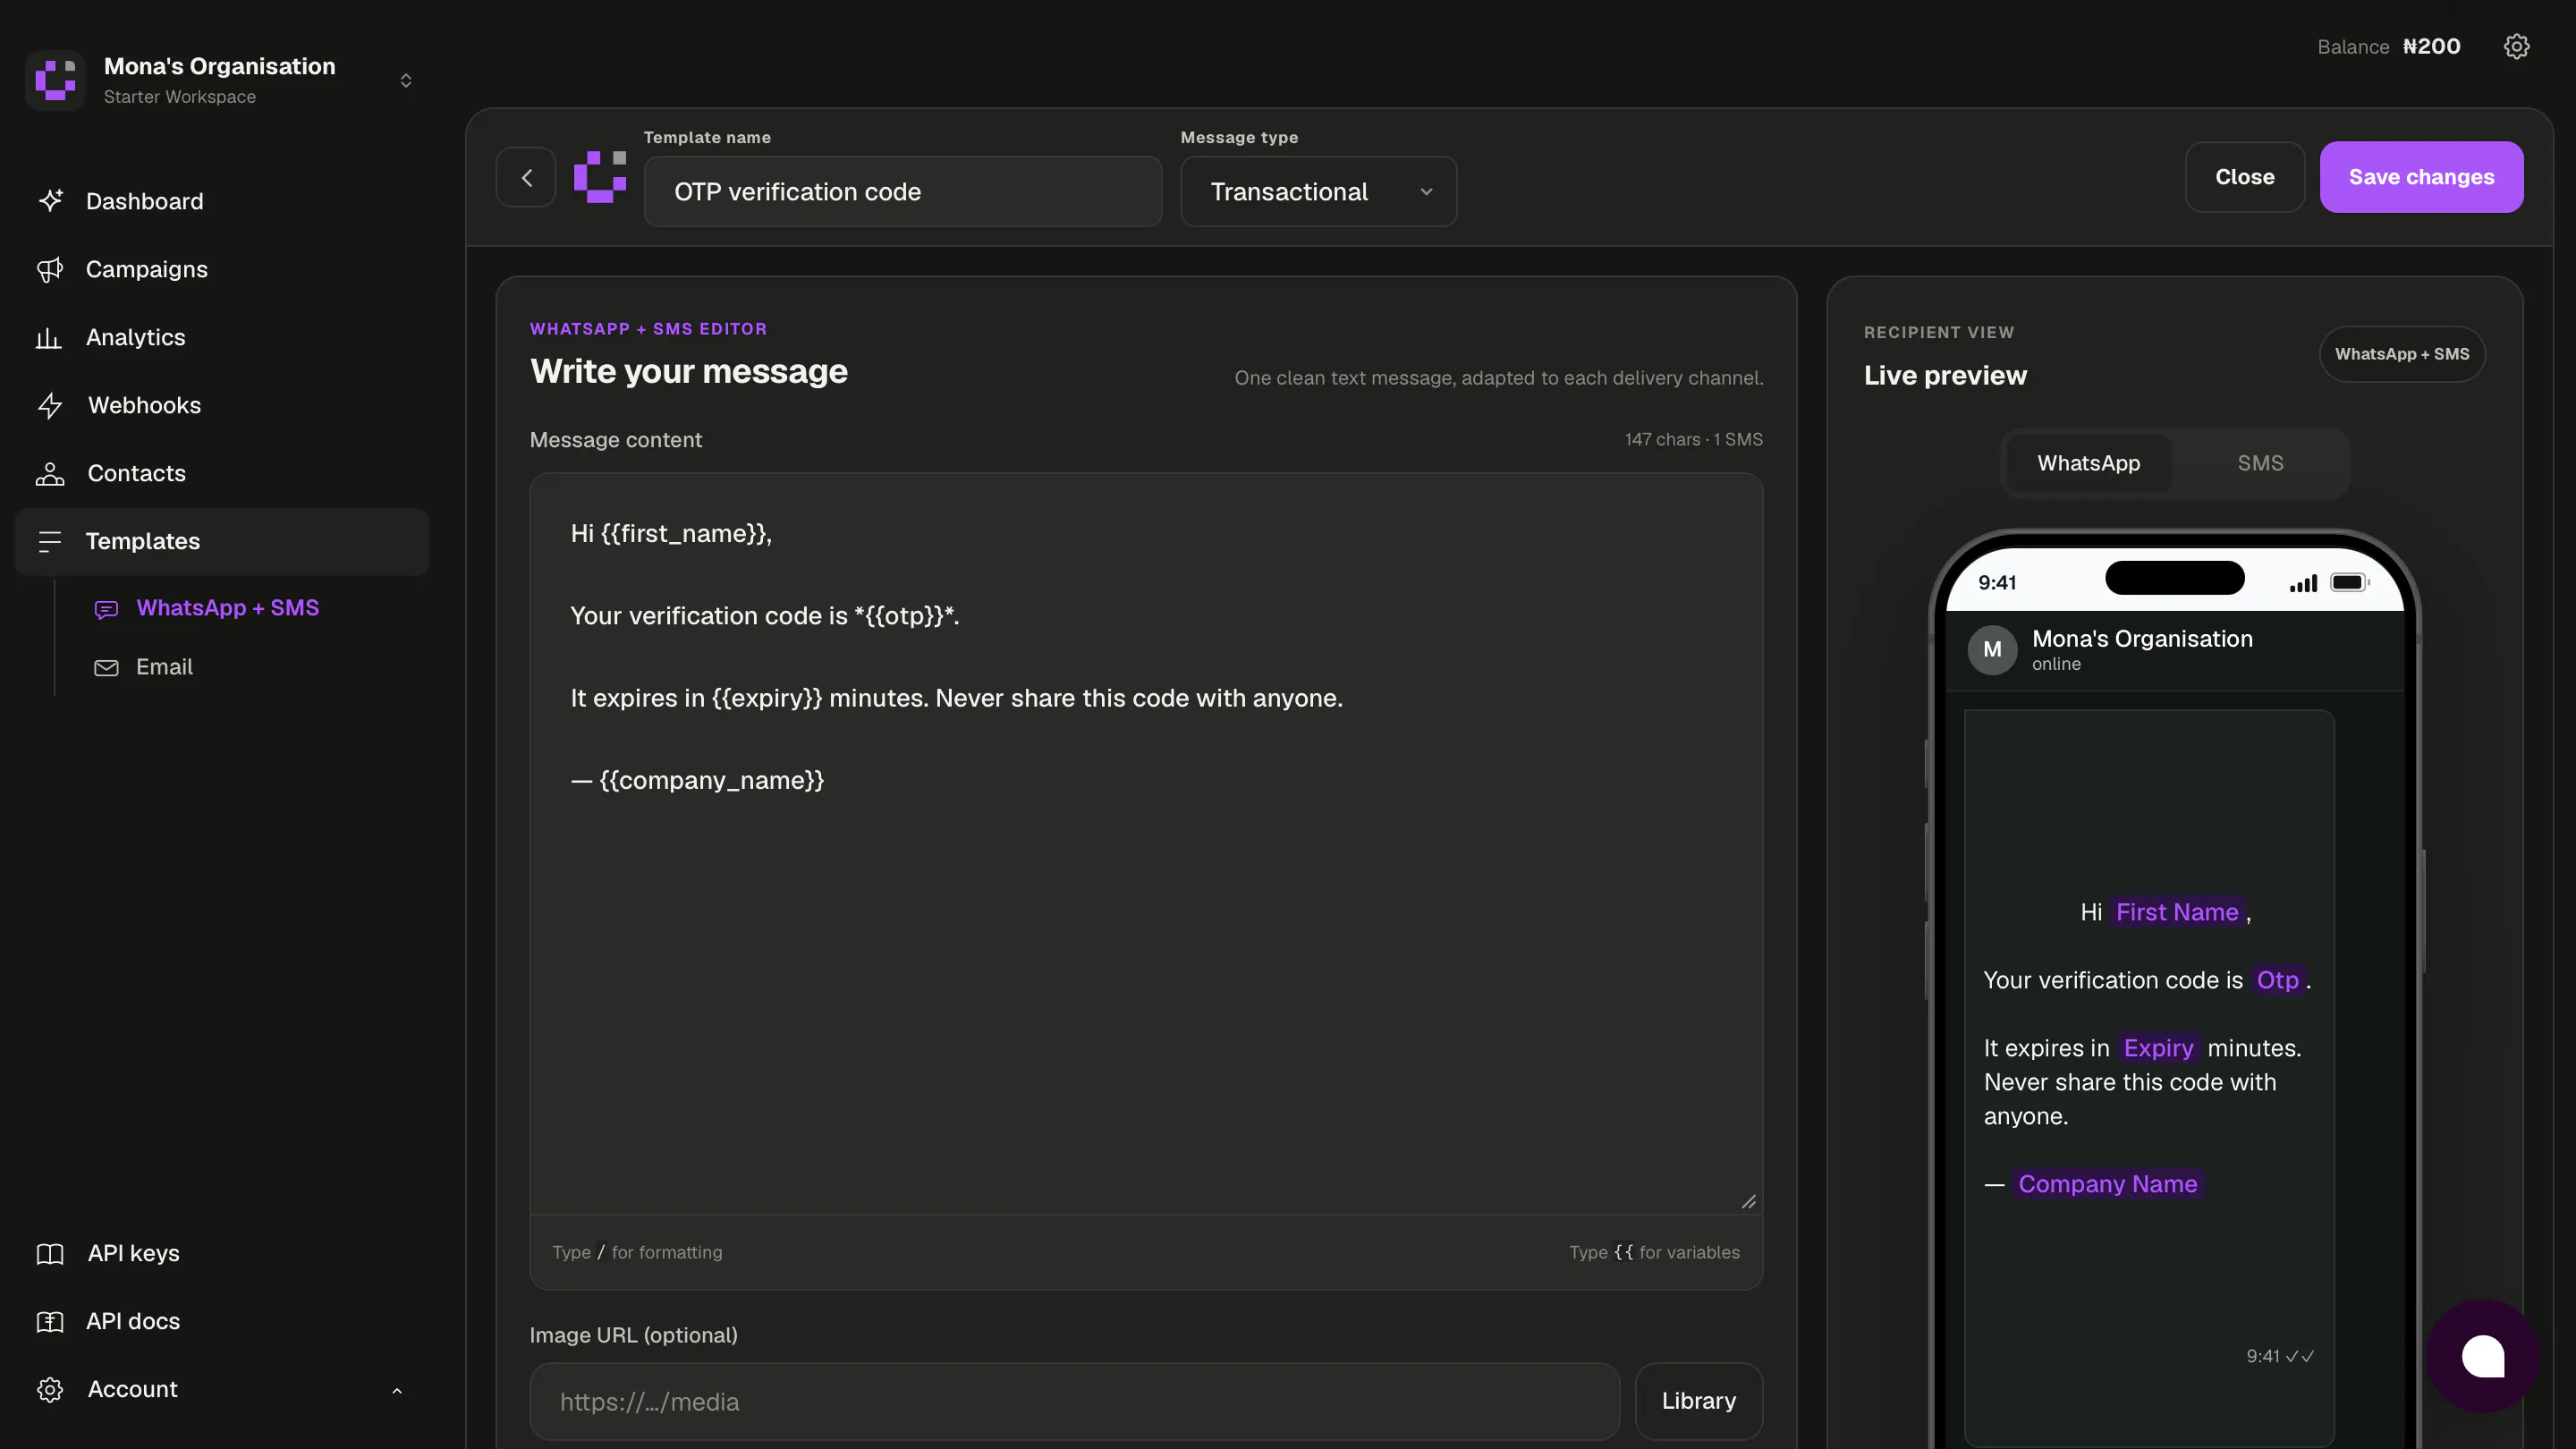Click the API docs open book icon
Viewport: 2576px width, 1449px height.
(x=50, y=1322)
